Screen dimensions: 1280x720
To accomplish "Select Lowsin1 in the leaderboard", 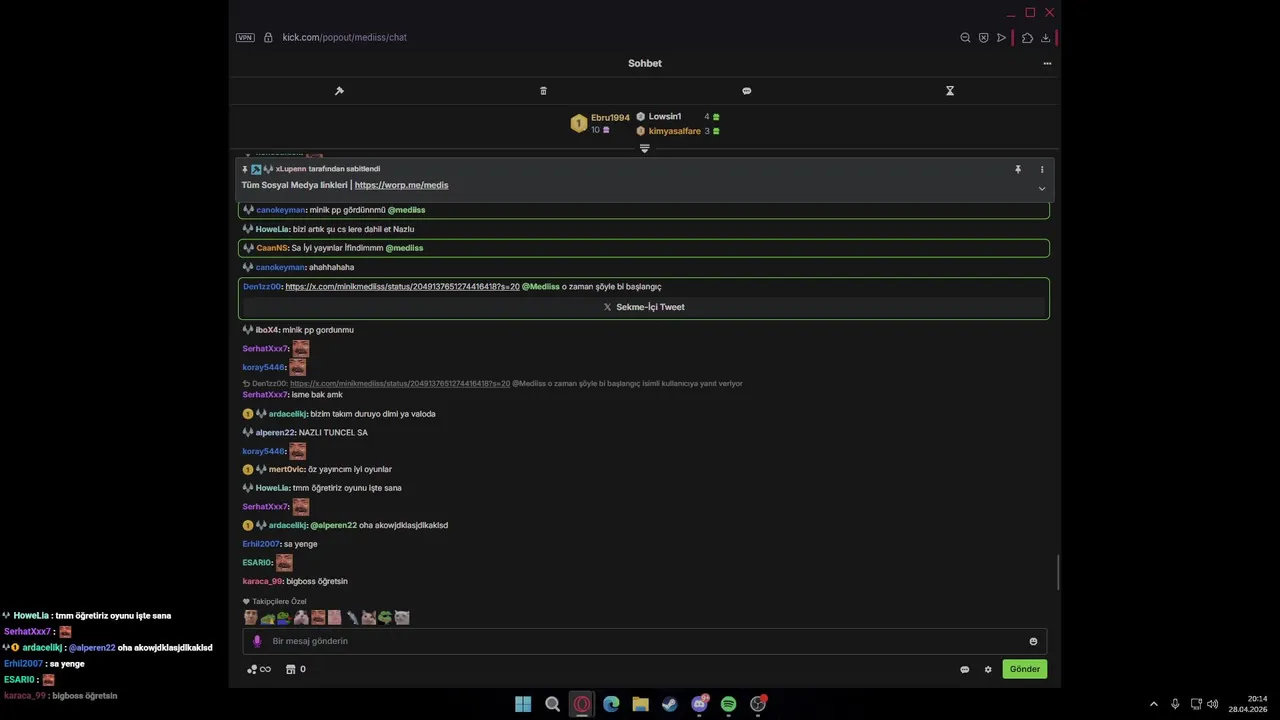I will pyautogui.click(x=665, y=117).
